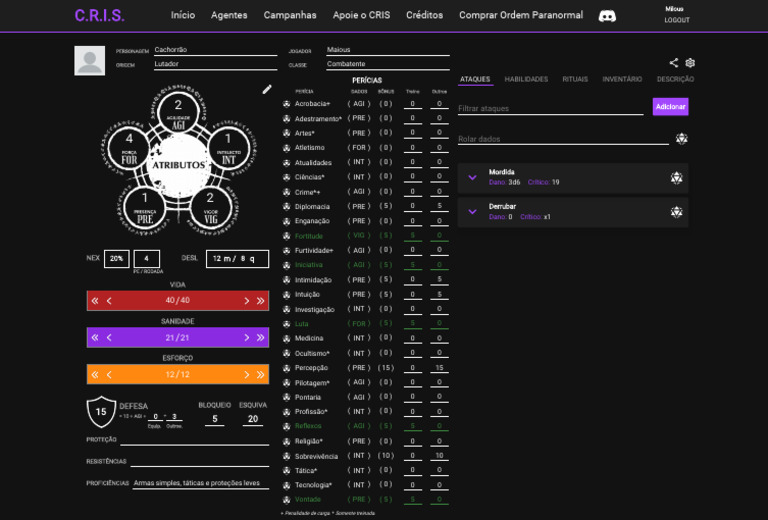Roll dice with the Rolar dados icon

pyautogui.click(x=681, y=139)
